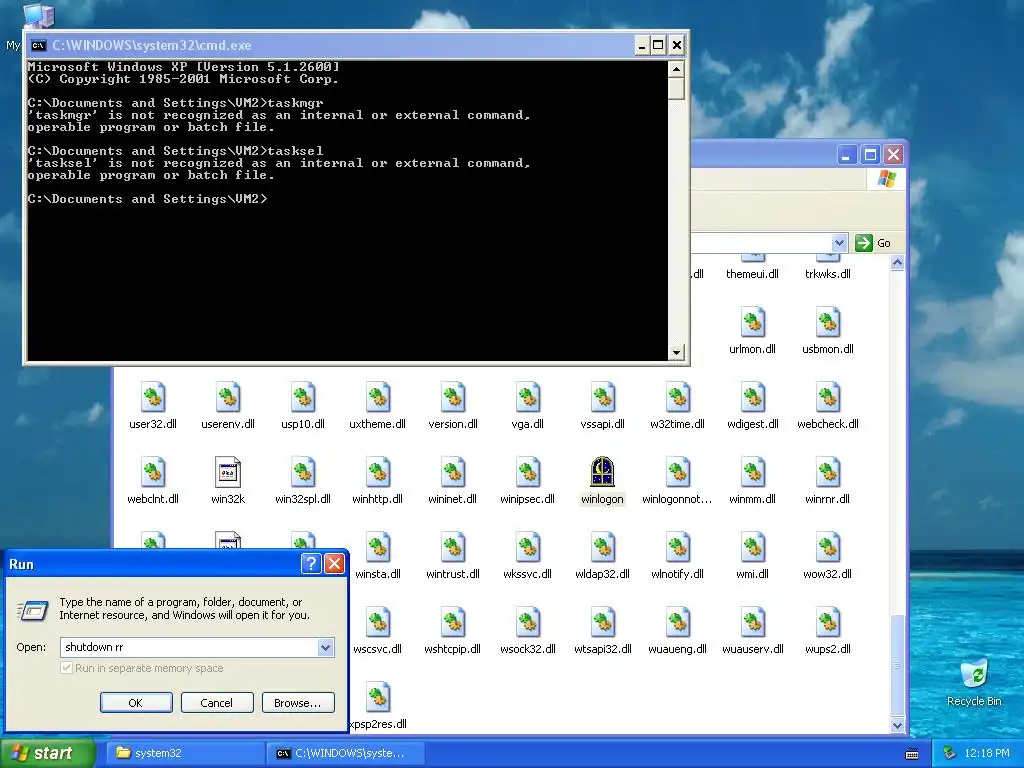
Task: Expand the Open field history dropdown
Action: click(325, 647)
